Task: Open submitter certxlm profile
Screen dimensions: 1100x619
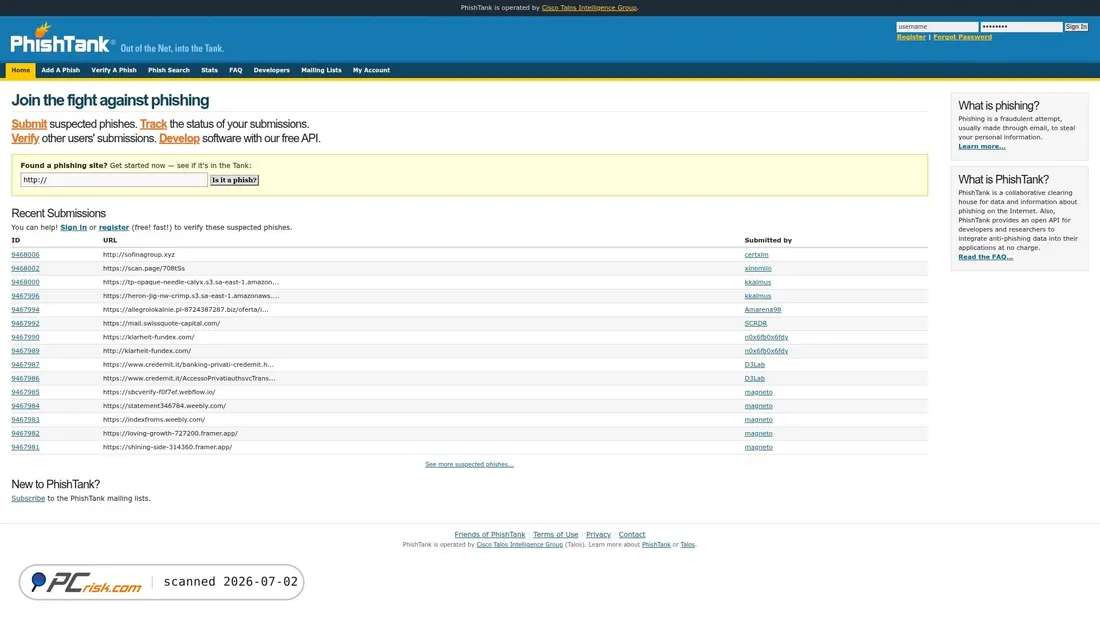Action: 756,255
